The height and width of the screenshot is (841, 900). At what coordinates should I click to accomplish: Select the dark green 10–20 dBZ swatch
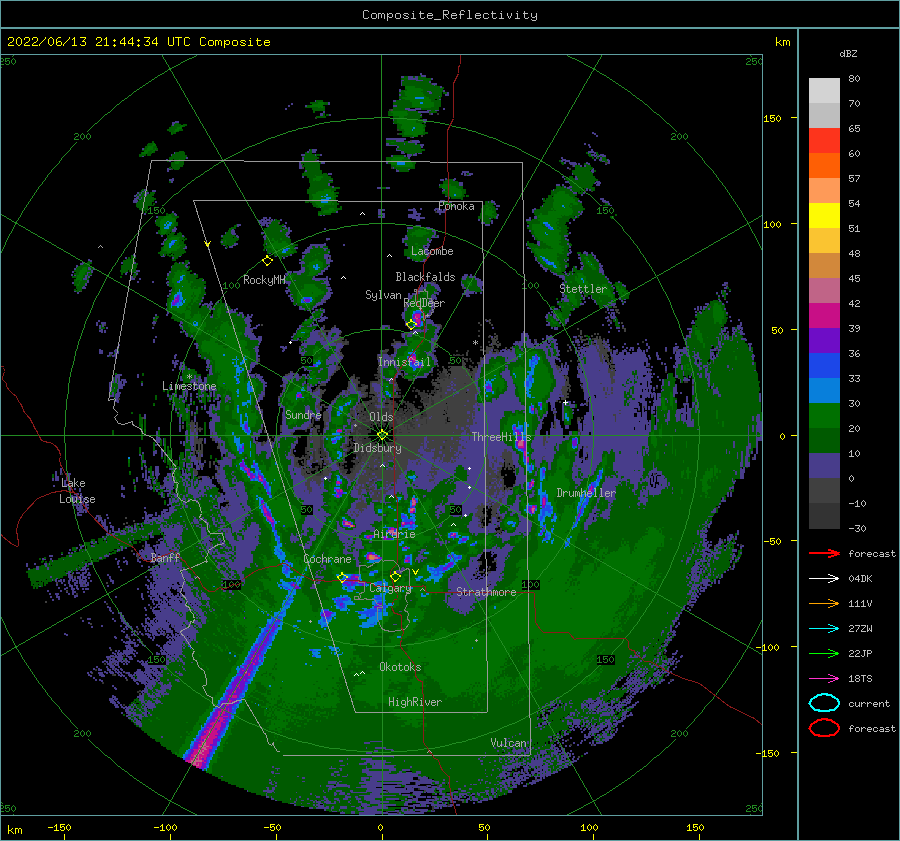pos(824,440)
